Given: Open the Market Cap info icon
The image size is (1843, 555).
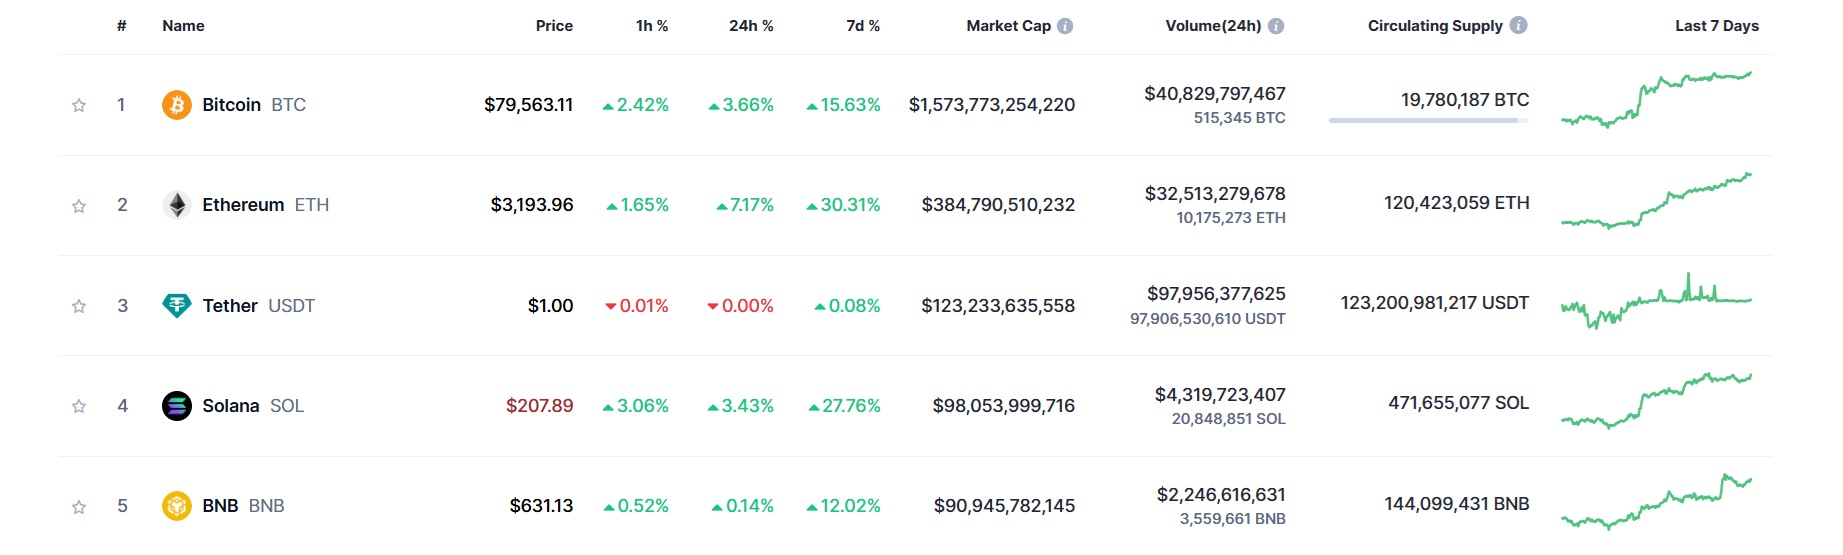Looking at the screenshot, I should [1065, 26].
